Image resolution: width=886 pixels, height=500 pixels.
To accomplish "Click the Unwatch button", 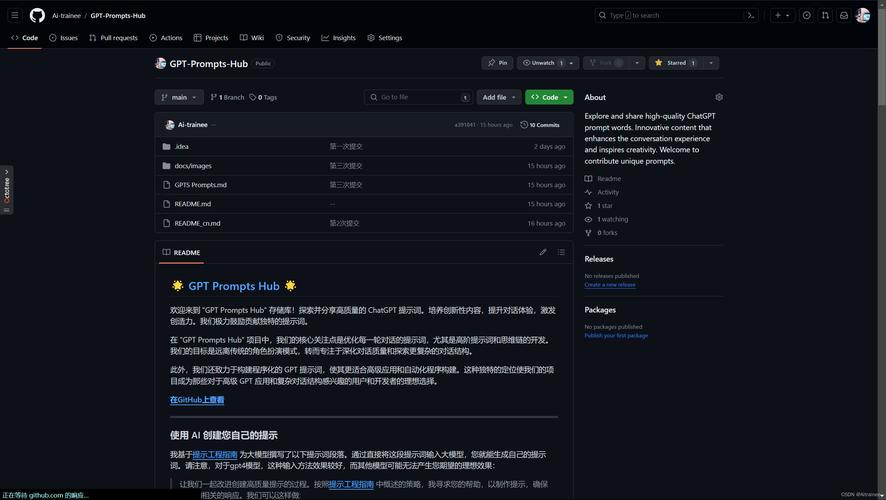I will tap(542, 63).
